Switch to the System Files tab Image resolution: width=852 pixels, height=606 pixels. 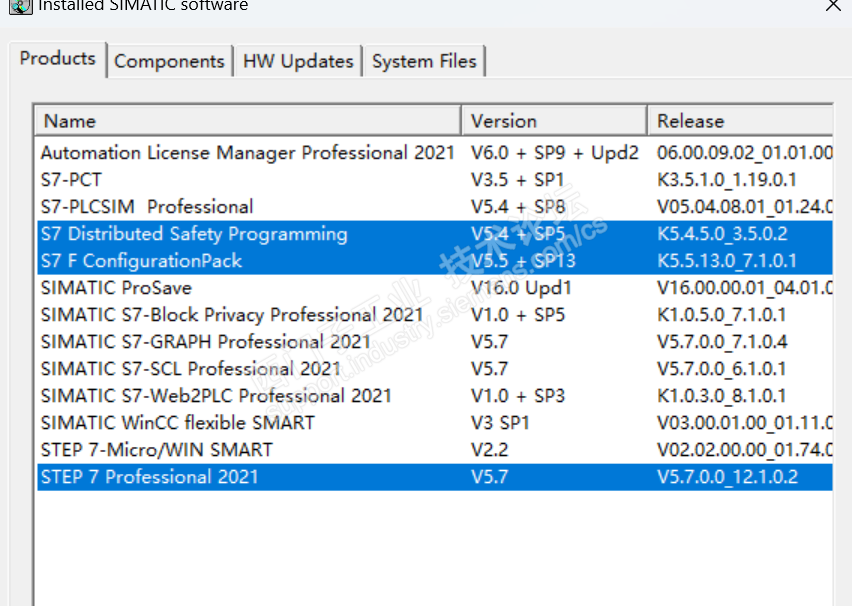[x=424, y=61]
